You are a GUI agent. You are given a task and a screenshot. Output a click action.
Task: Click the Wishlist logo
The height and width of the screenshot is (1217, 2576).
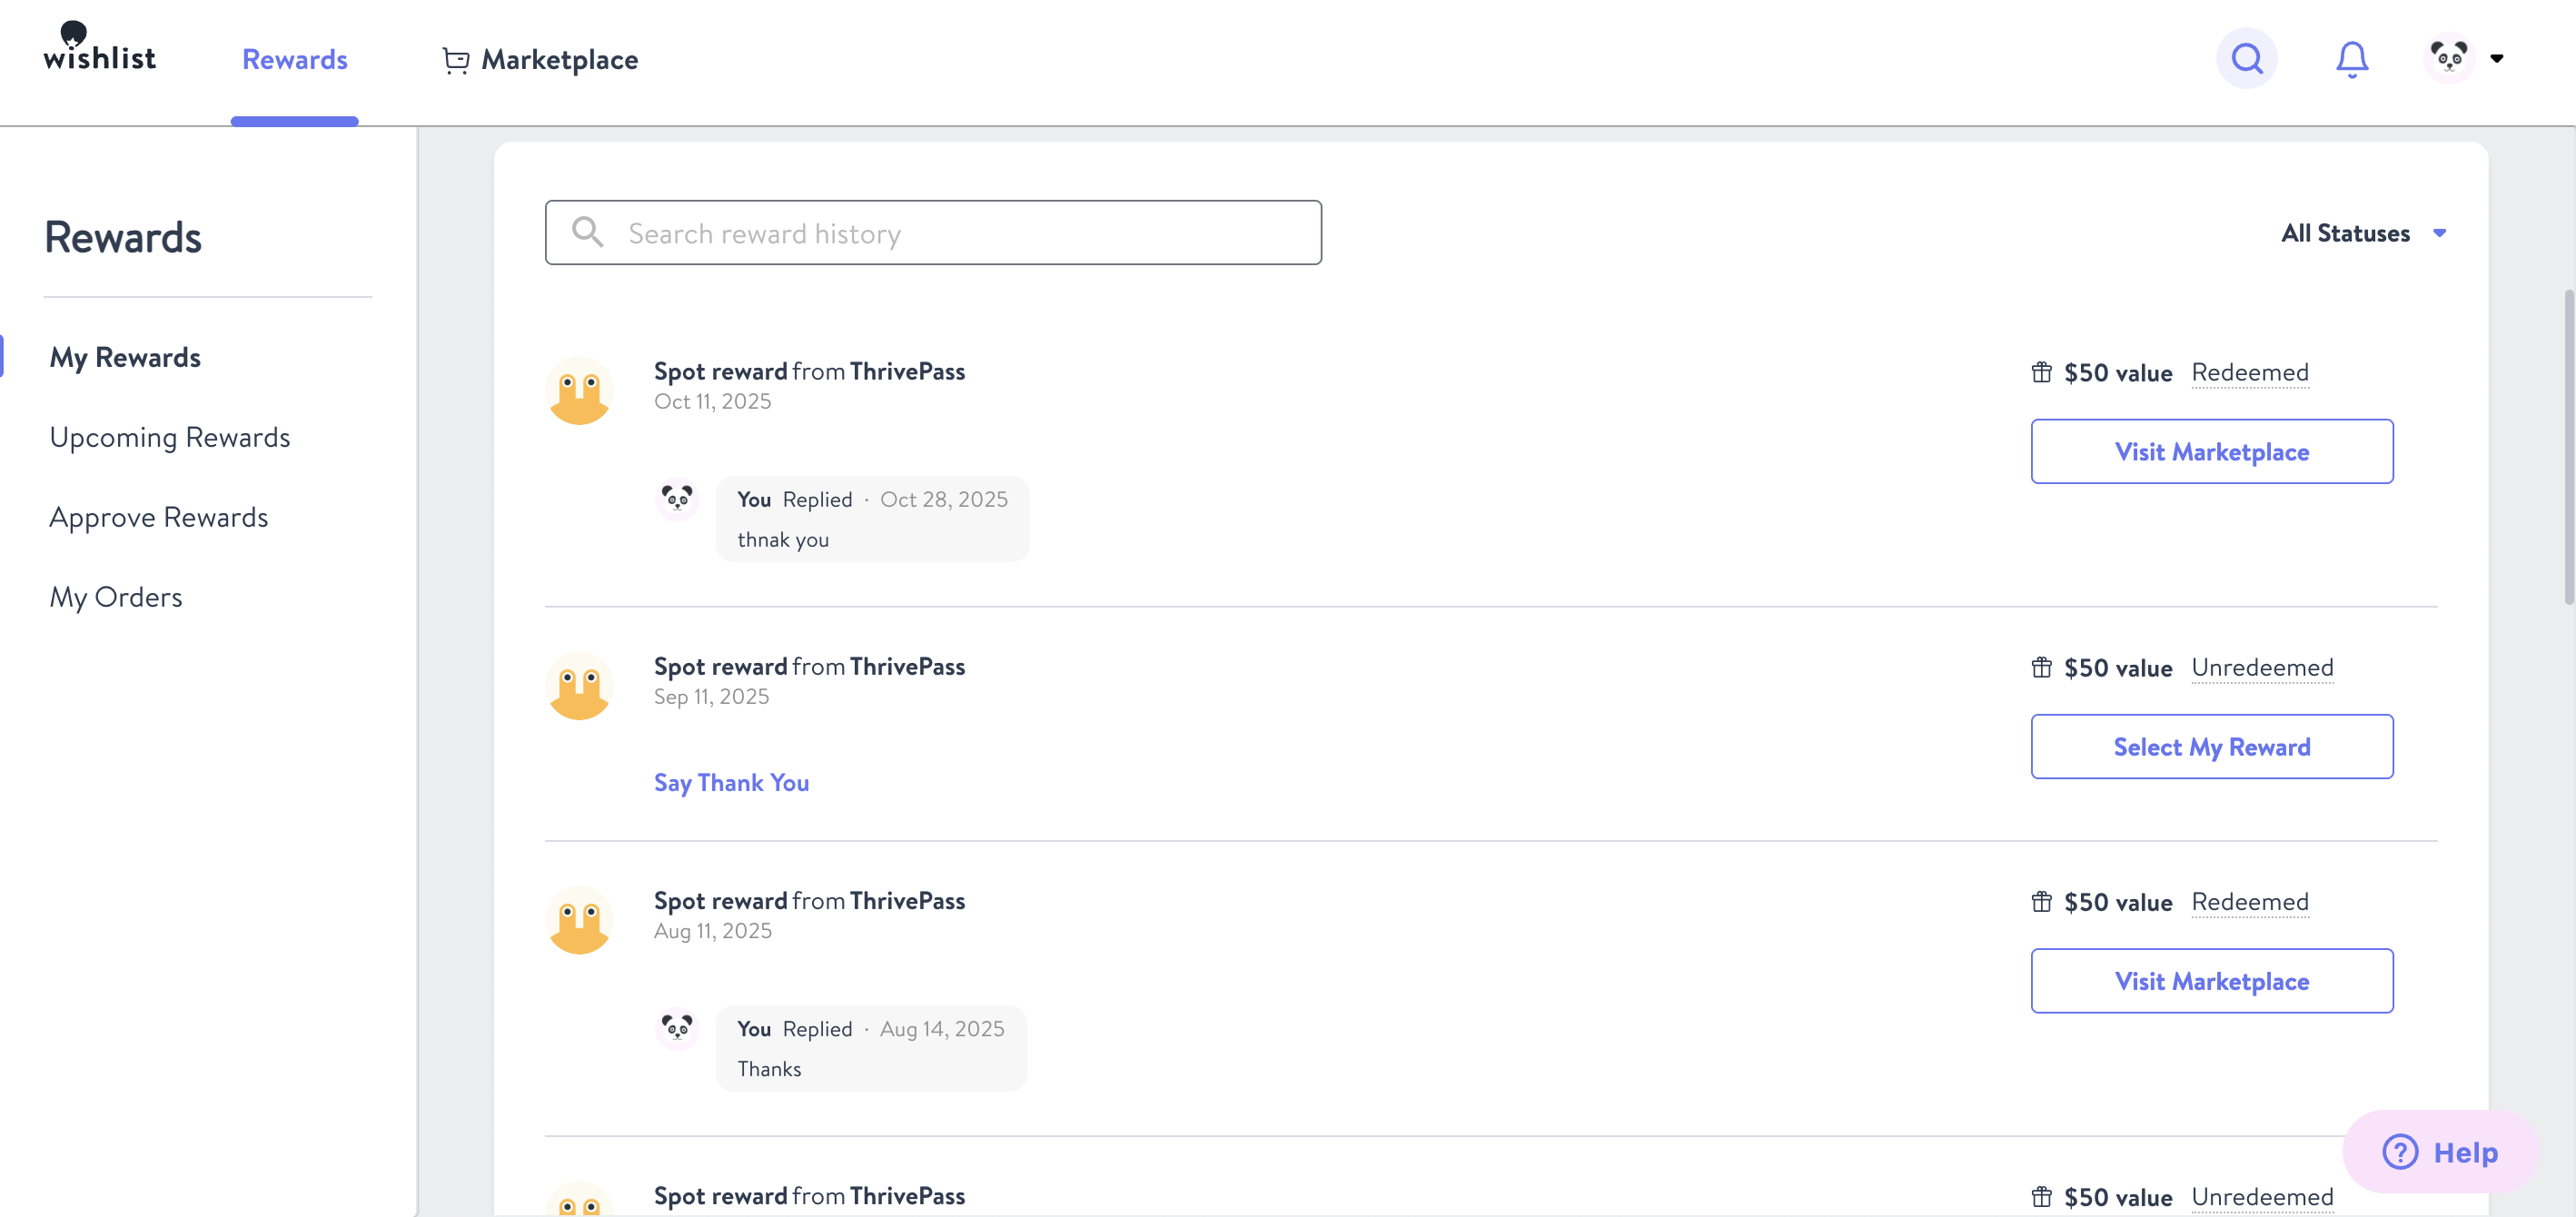pyautogui.click(x=99, y=48)
